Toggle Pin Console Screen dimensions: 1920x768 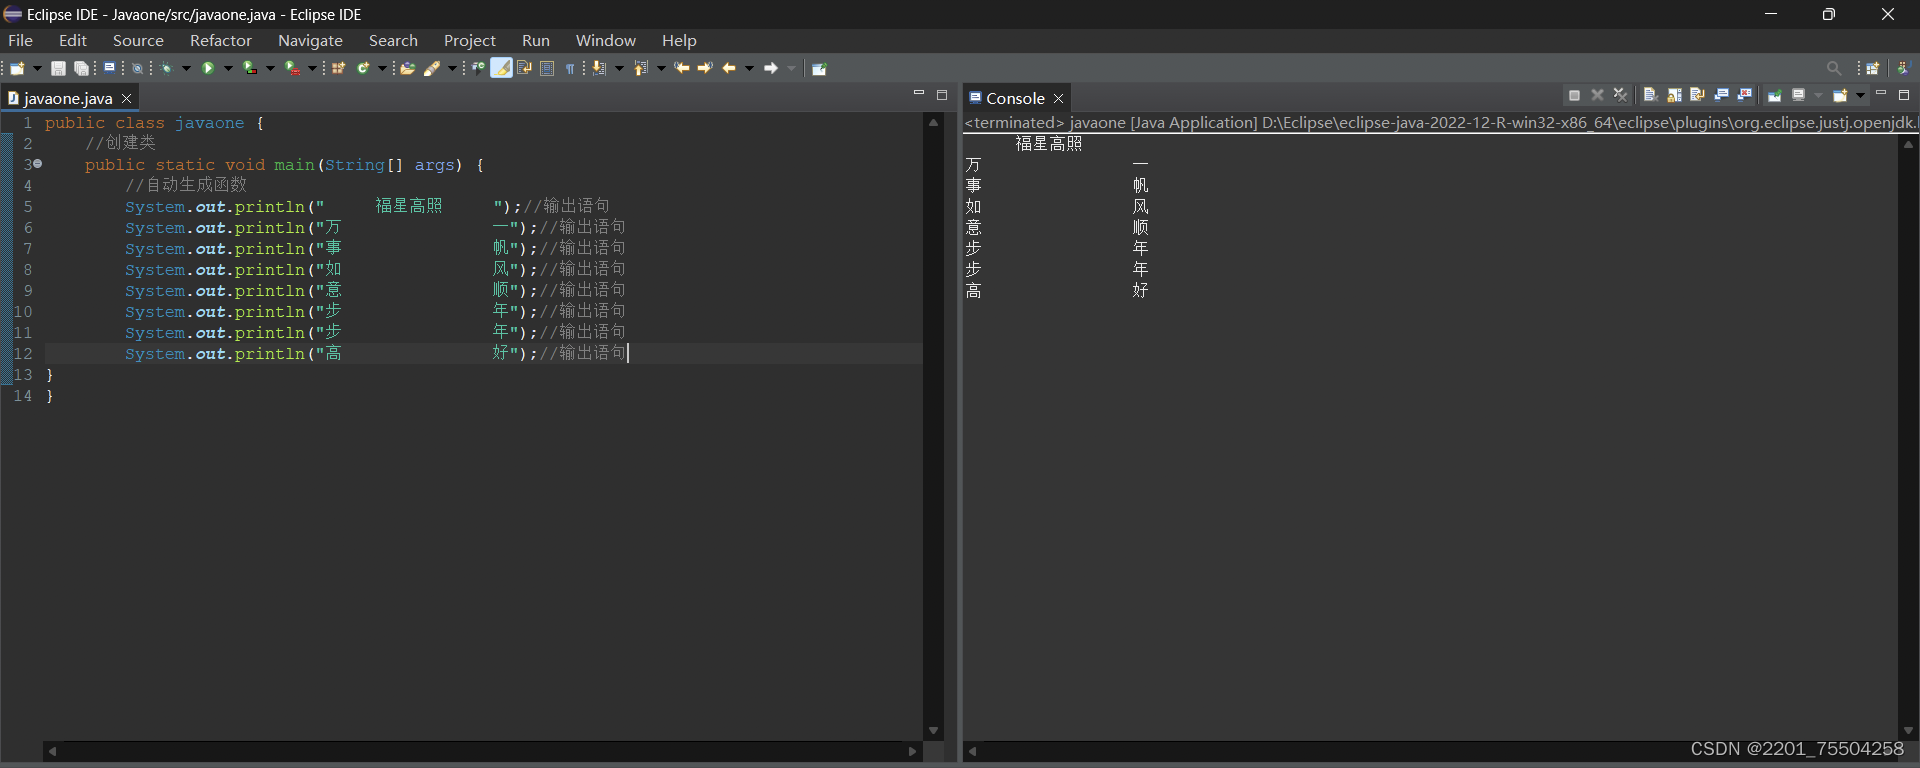point(1775,95)
